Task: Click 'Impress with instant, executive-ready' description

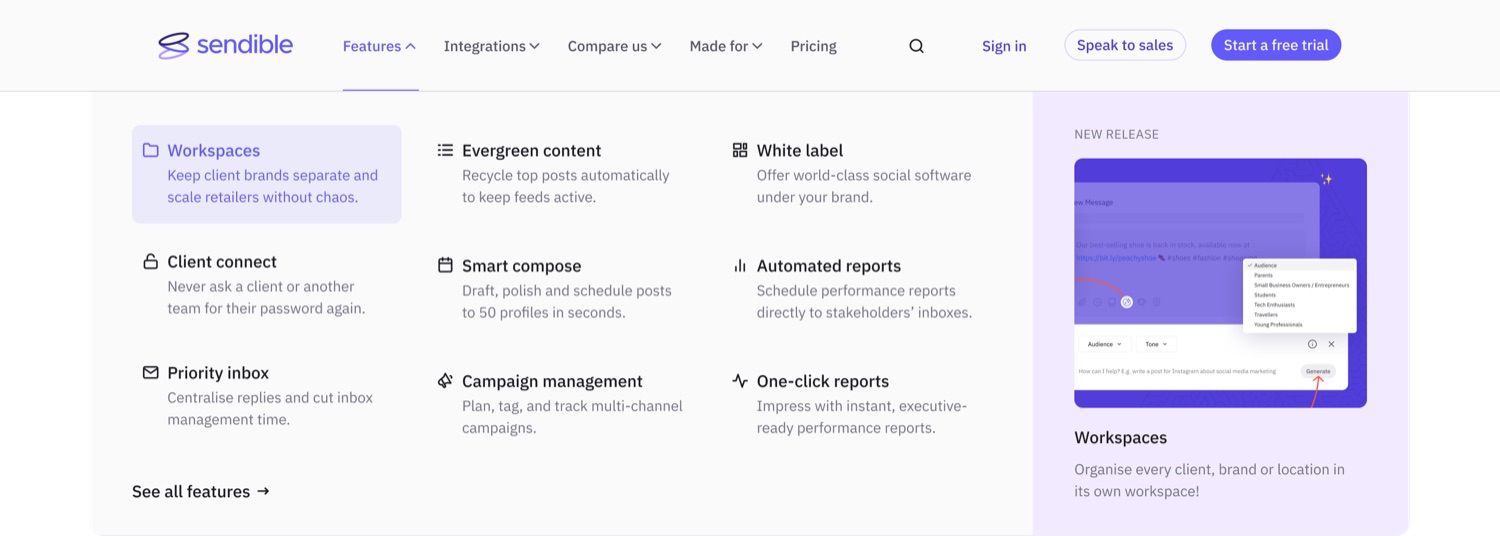Action: point(862,417)
